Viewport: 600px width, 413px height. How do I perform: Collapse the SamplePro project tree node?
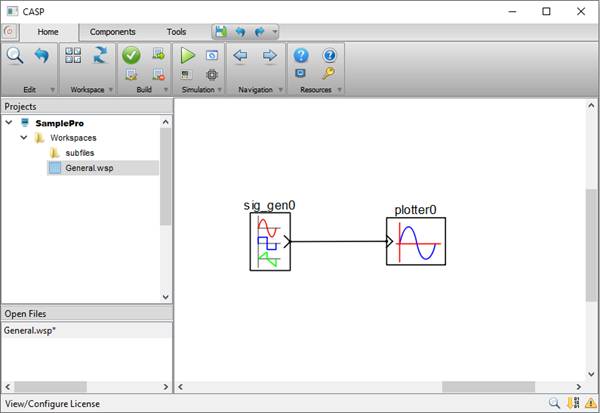coord(9,123)
